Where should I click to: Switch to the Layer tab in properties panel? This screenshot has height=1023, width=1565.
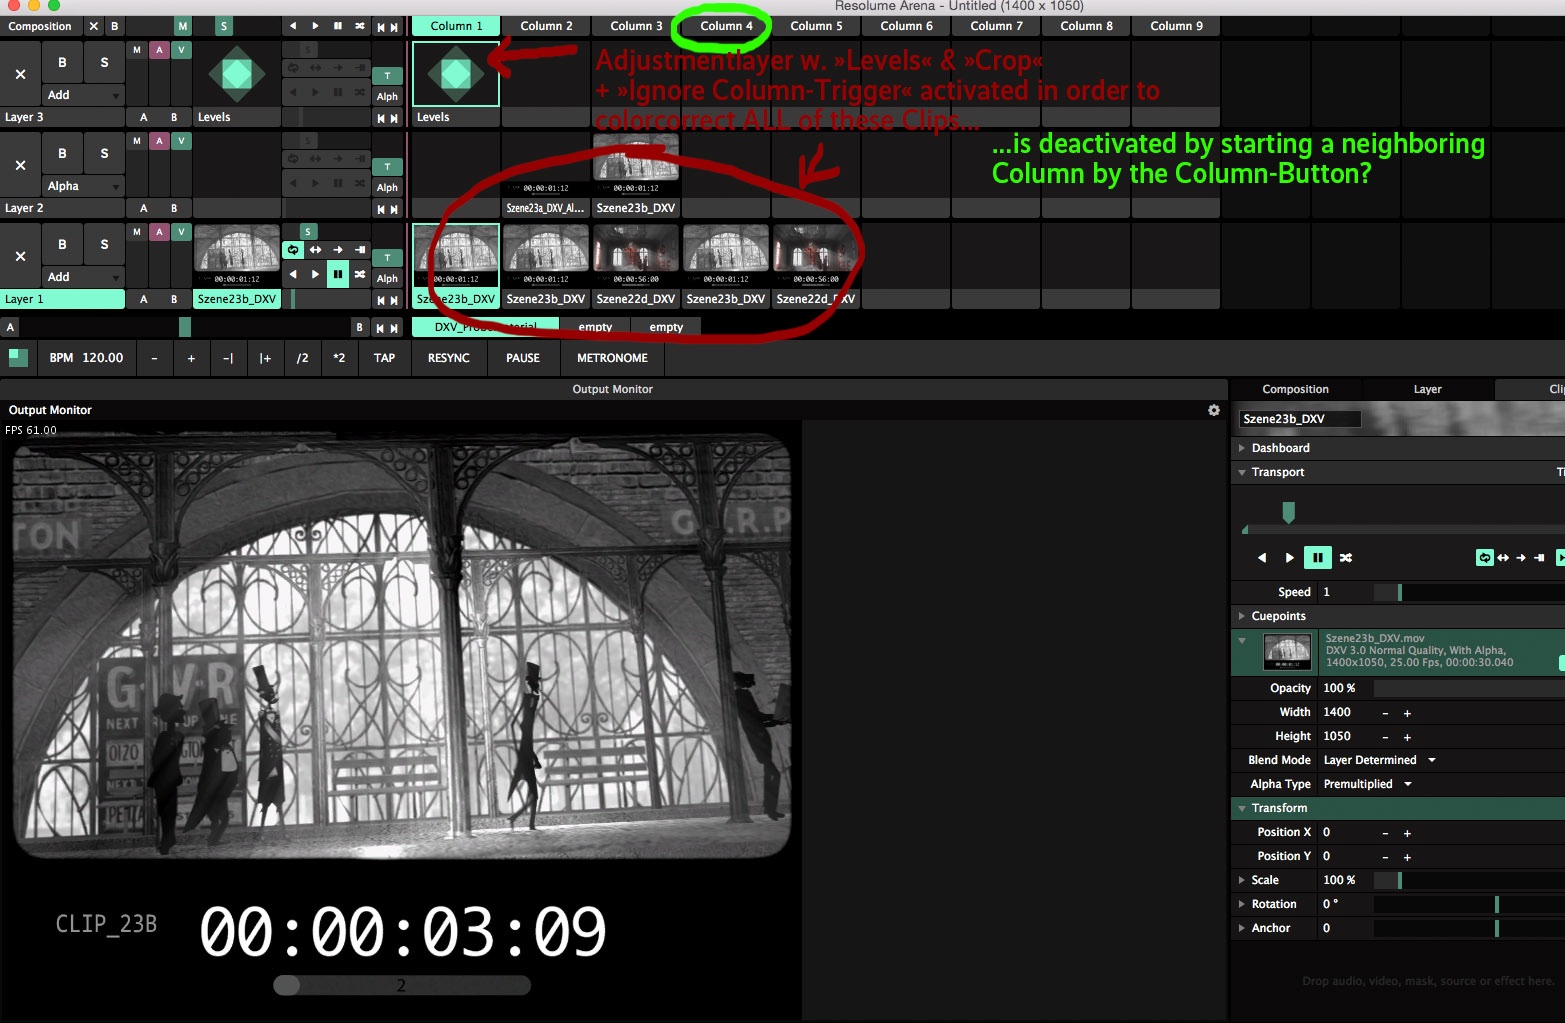1427,389
